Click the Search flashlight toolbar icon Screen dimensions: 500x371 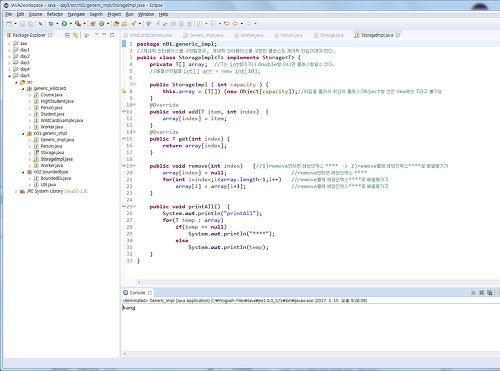(134, 24)
